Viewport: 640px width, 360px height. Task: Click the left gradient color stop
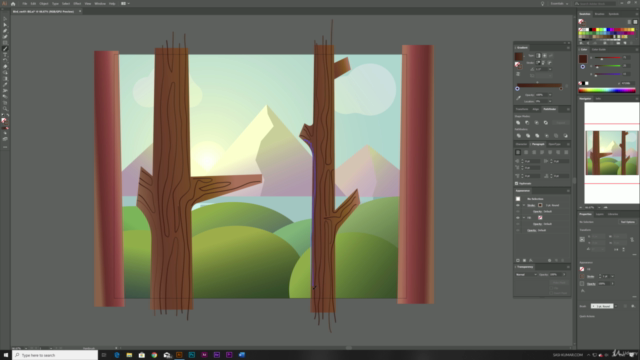(518, 89)
